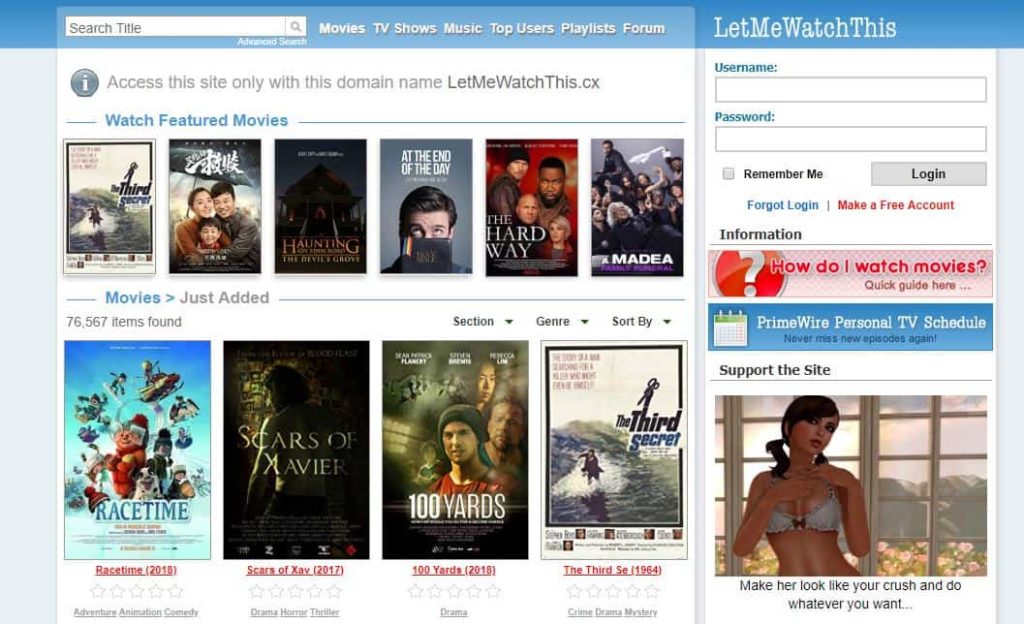Click Make a Free Account link
Viewport: 1024px width, 624px height.
(x=895, y=205)
